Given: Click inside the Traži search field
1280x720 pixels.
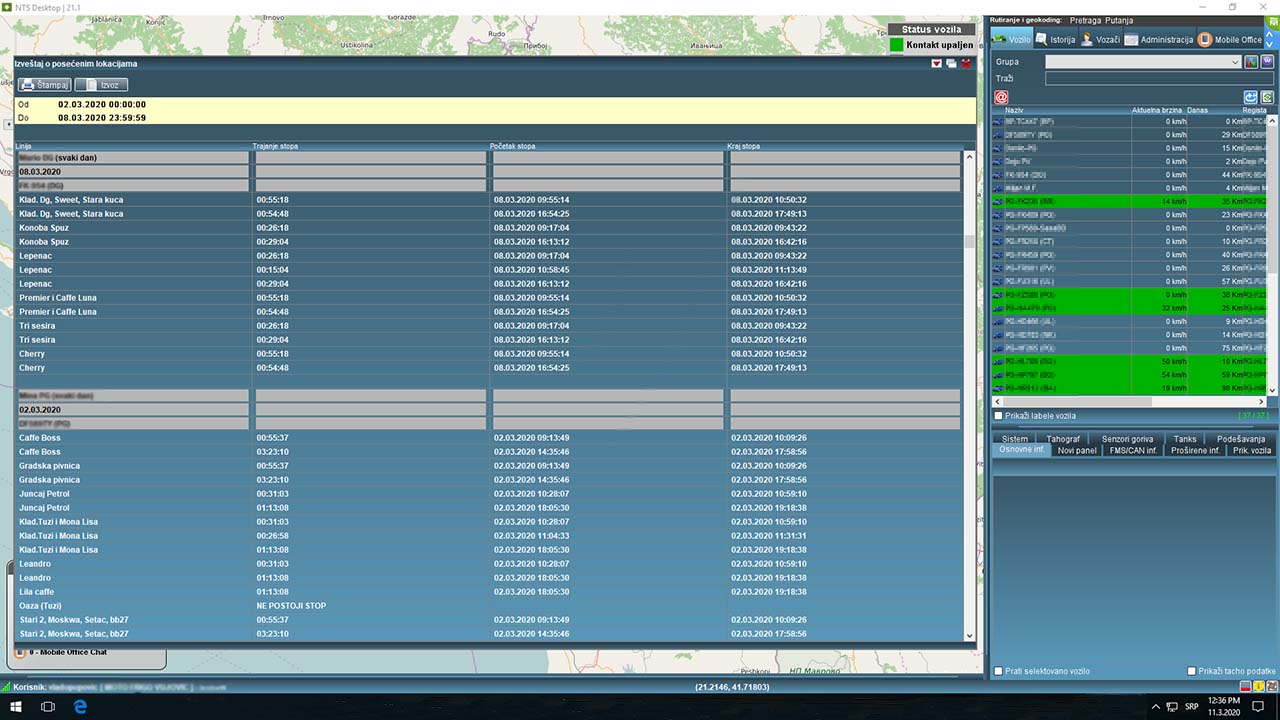Looking at the screenshot, I should coord(1158,78).
